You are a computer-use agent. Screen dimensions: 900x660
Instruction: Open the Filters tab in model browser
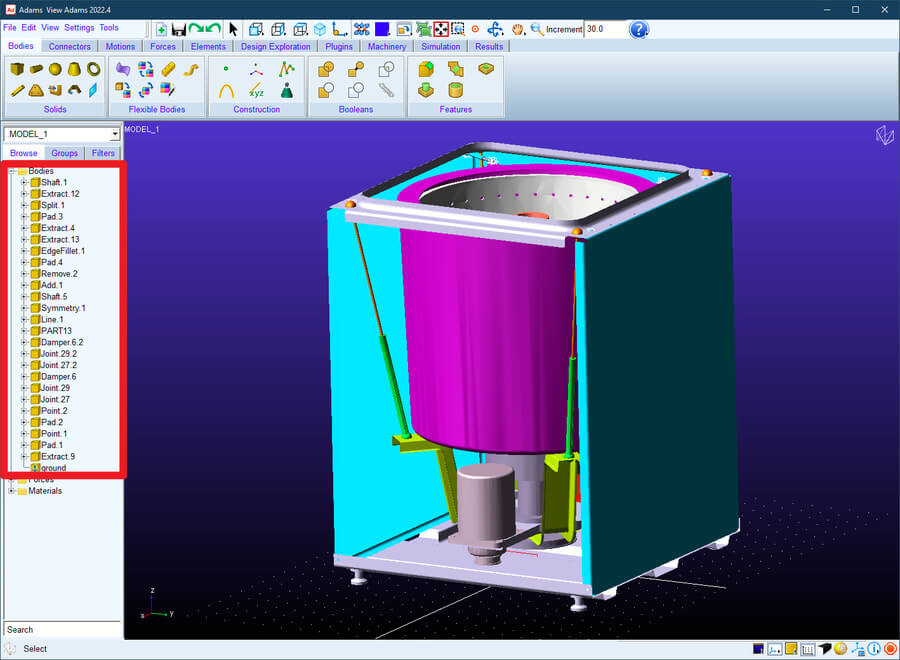point(103,153)
